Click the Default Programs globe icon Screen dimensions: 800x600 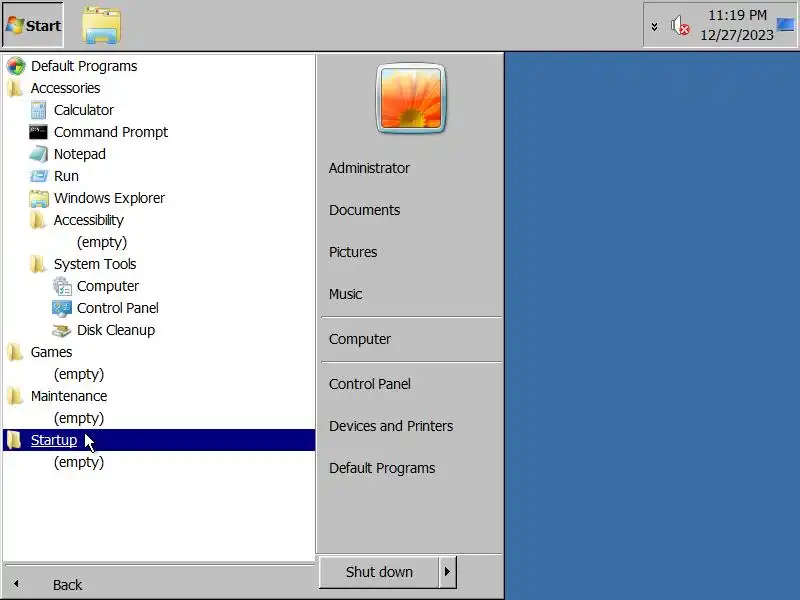tap(16, 66)
